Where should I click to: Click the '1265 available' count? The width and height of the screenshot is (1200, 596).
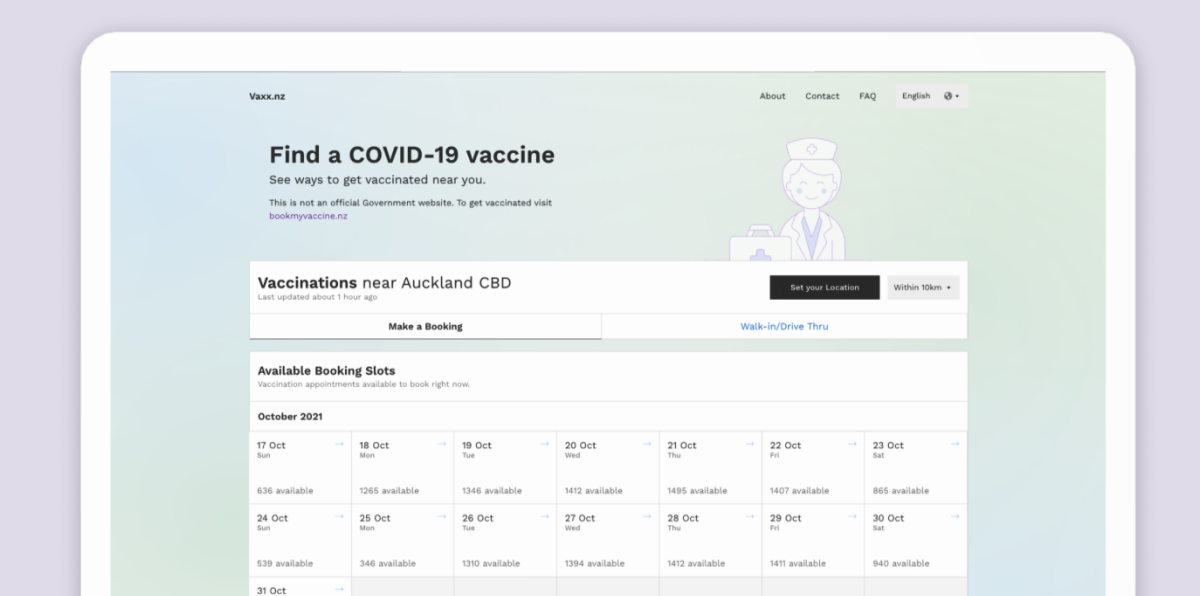click(x=390, y=491)
